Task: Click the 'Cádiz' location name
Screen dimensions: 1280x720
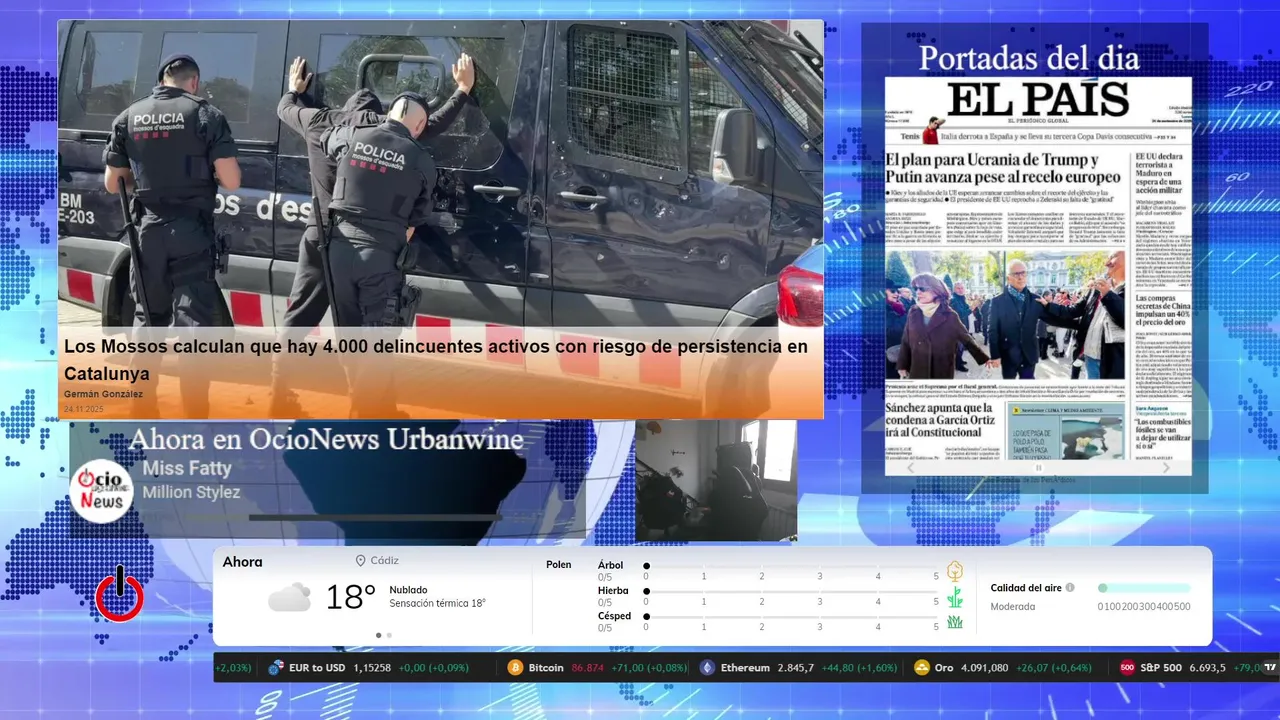Action: click(x=385, y=561)
